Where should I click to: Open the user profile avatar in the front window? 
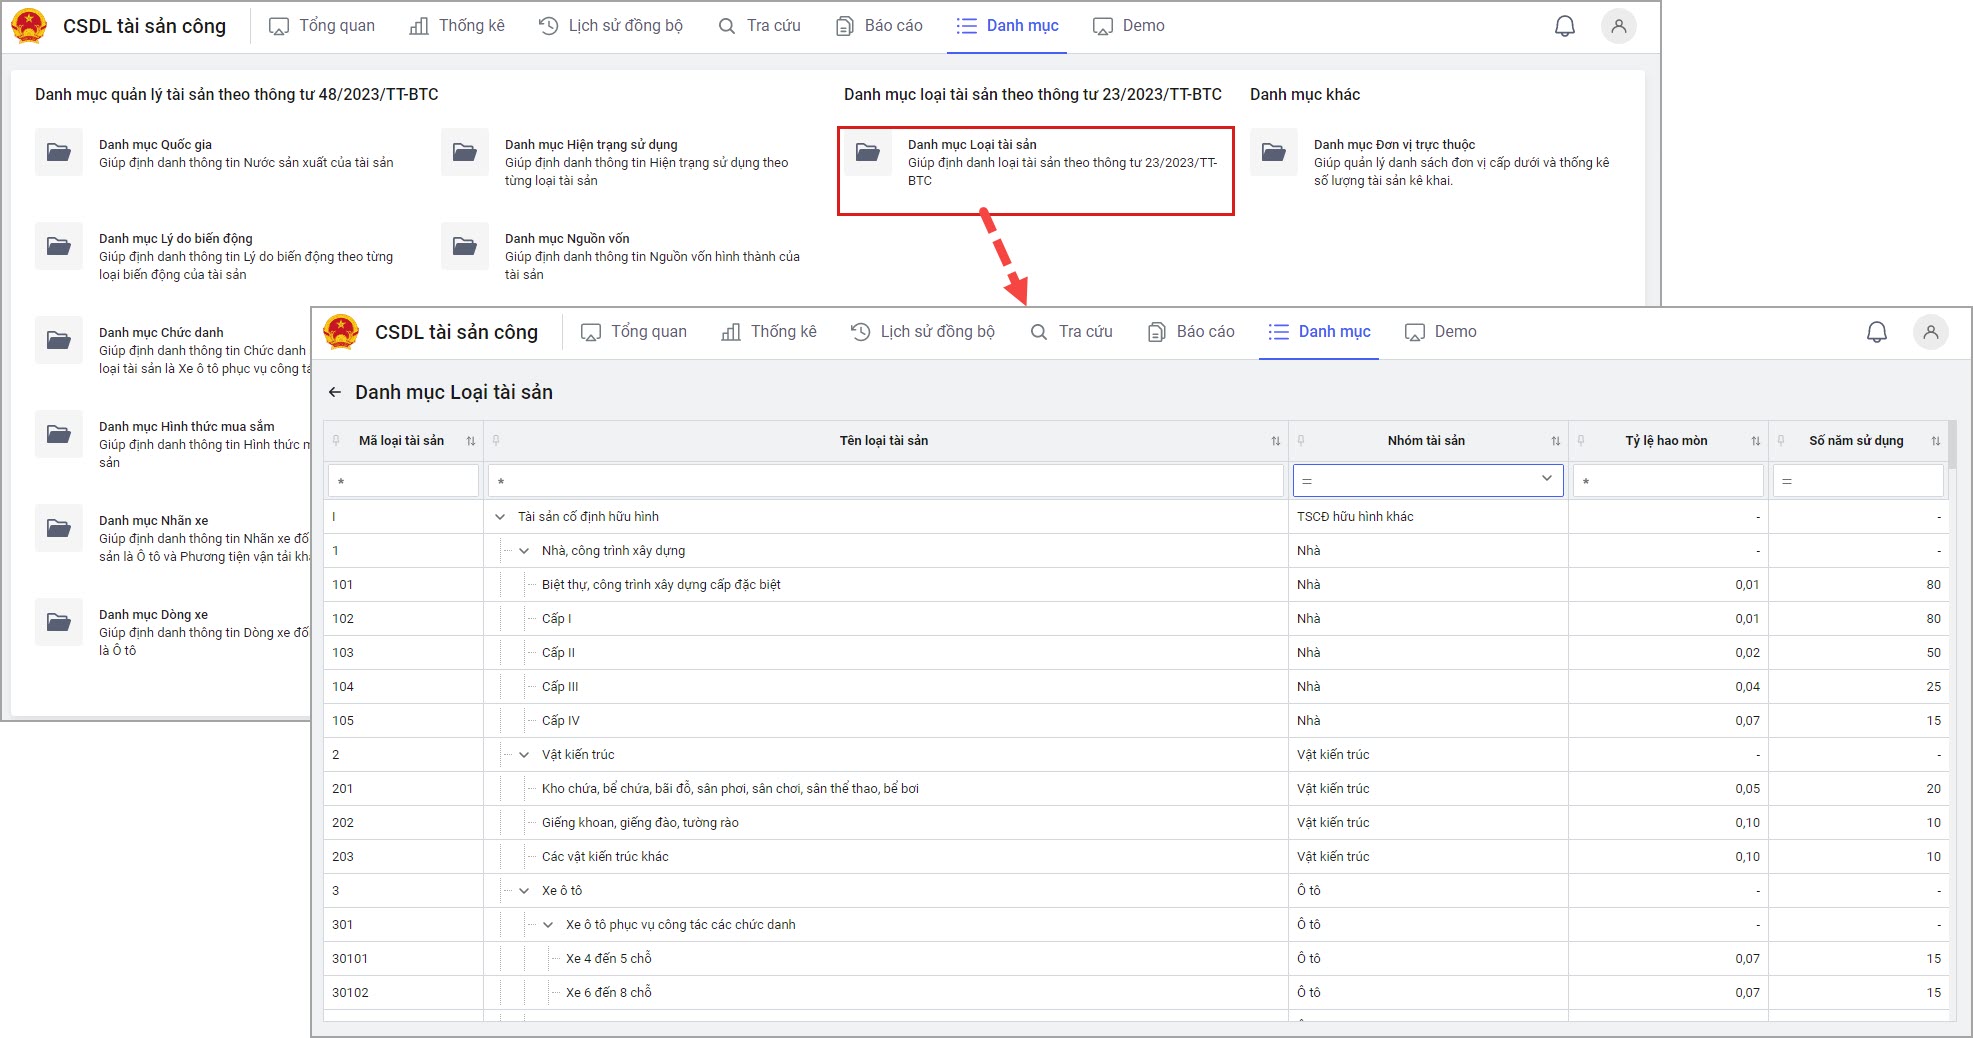1930,332
